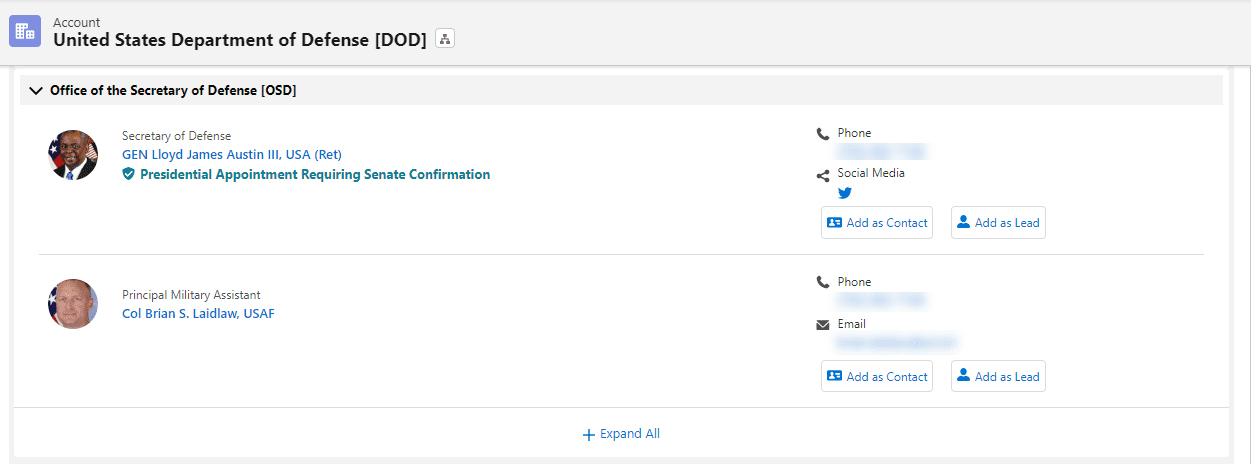Add Brian Laidlaw as Contact
The width and height of the screenshot is (1251, 464).
[x=877, y=376]
